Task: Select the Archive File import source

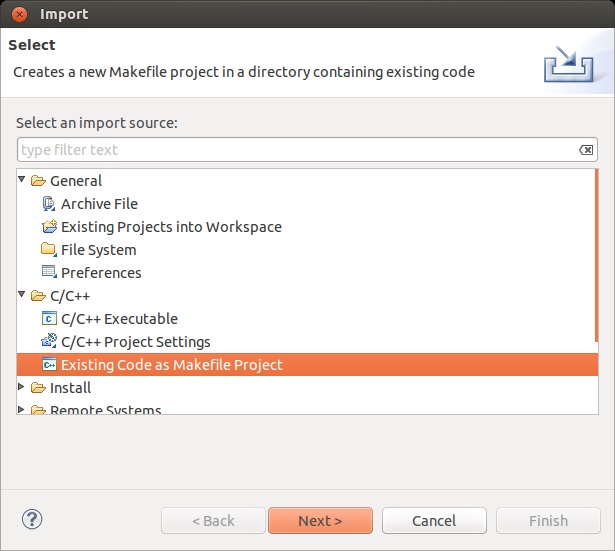Action: [99, 204]
